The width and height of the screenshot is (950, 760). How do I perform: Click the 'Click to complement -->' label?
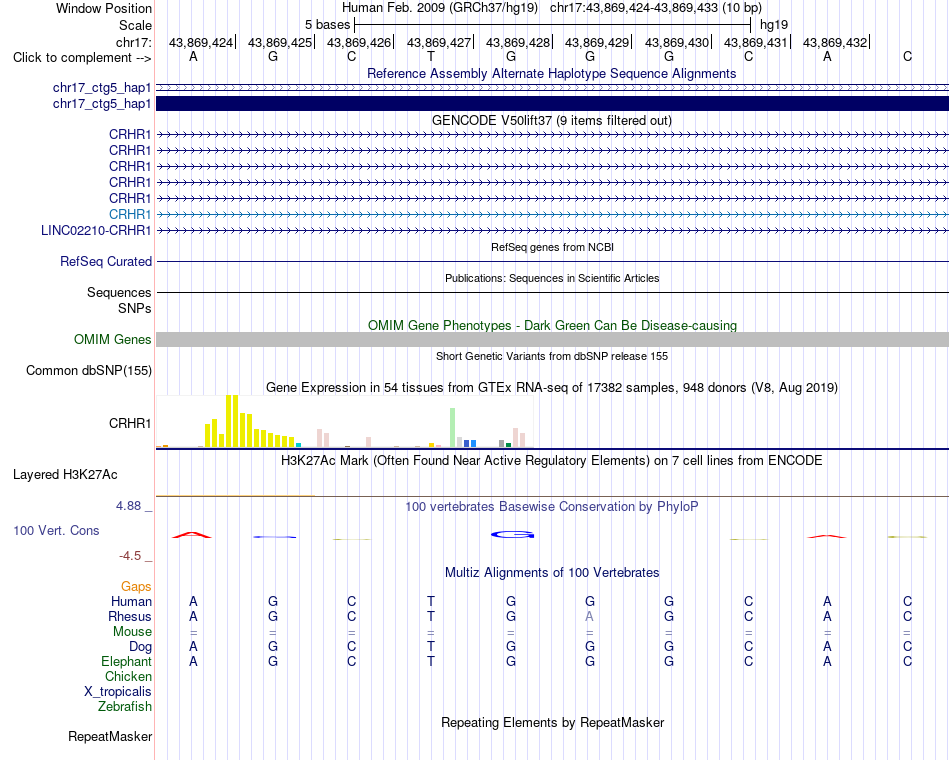[82, 58]
